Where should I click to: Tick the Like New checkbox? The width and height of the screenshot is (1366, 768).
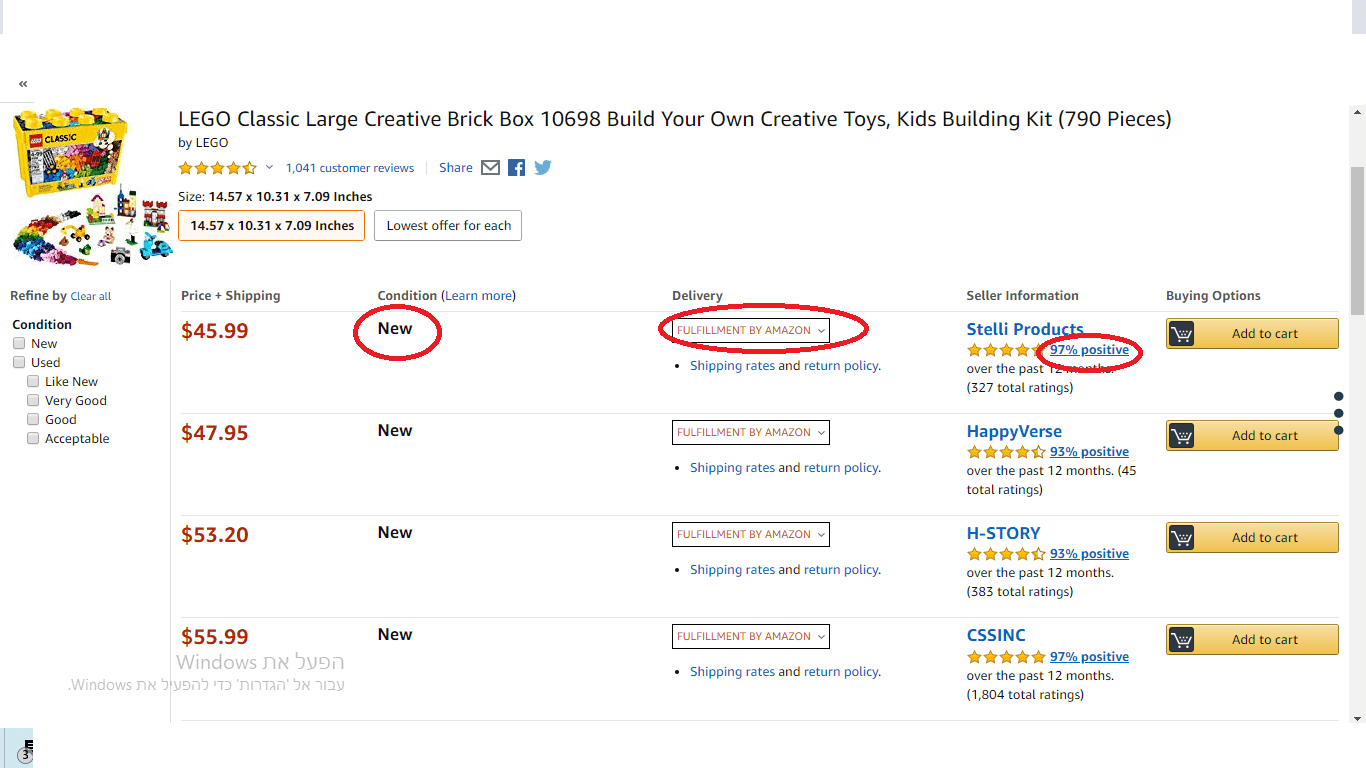click(33, 382)
